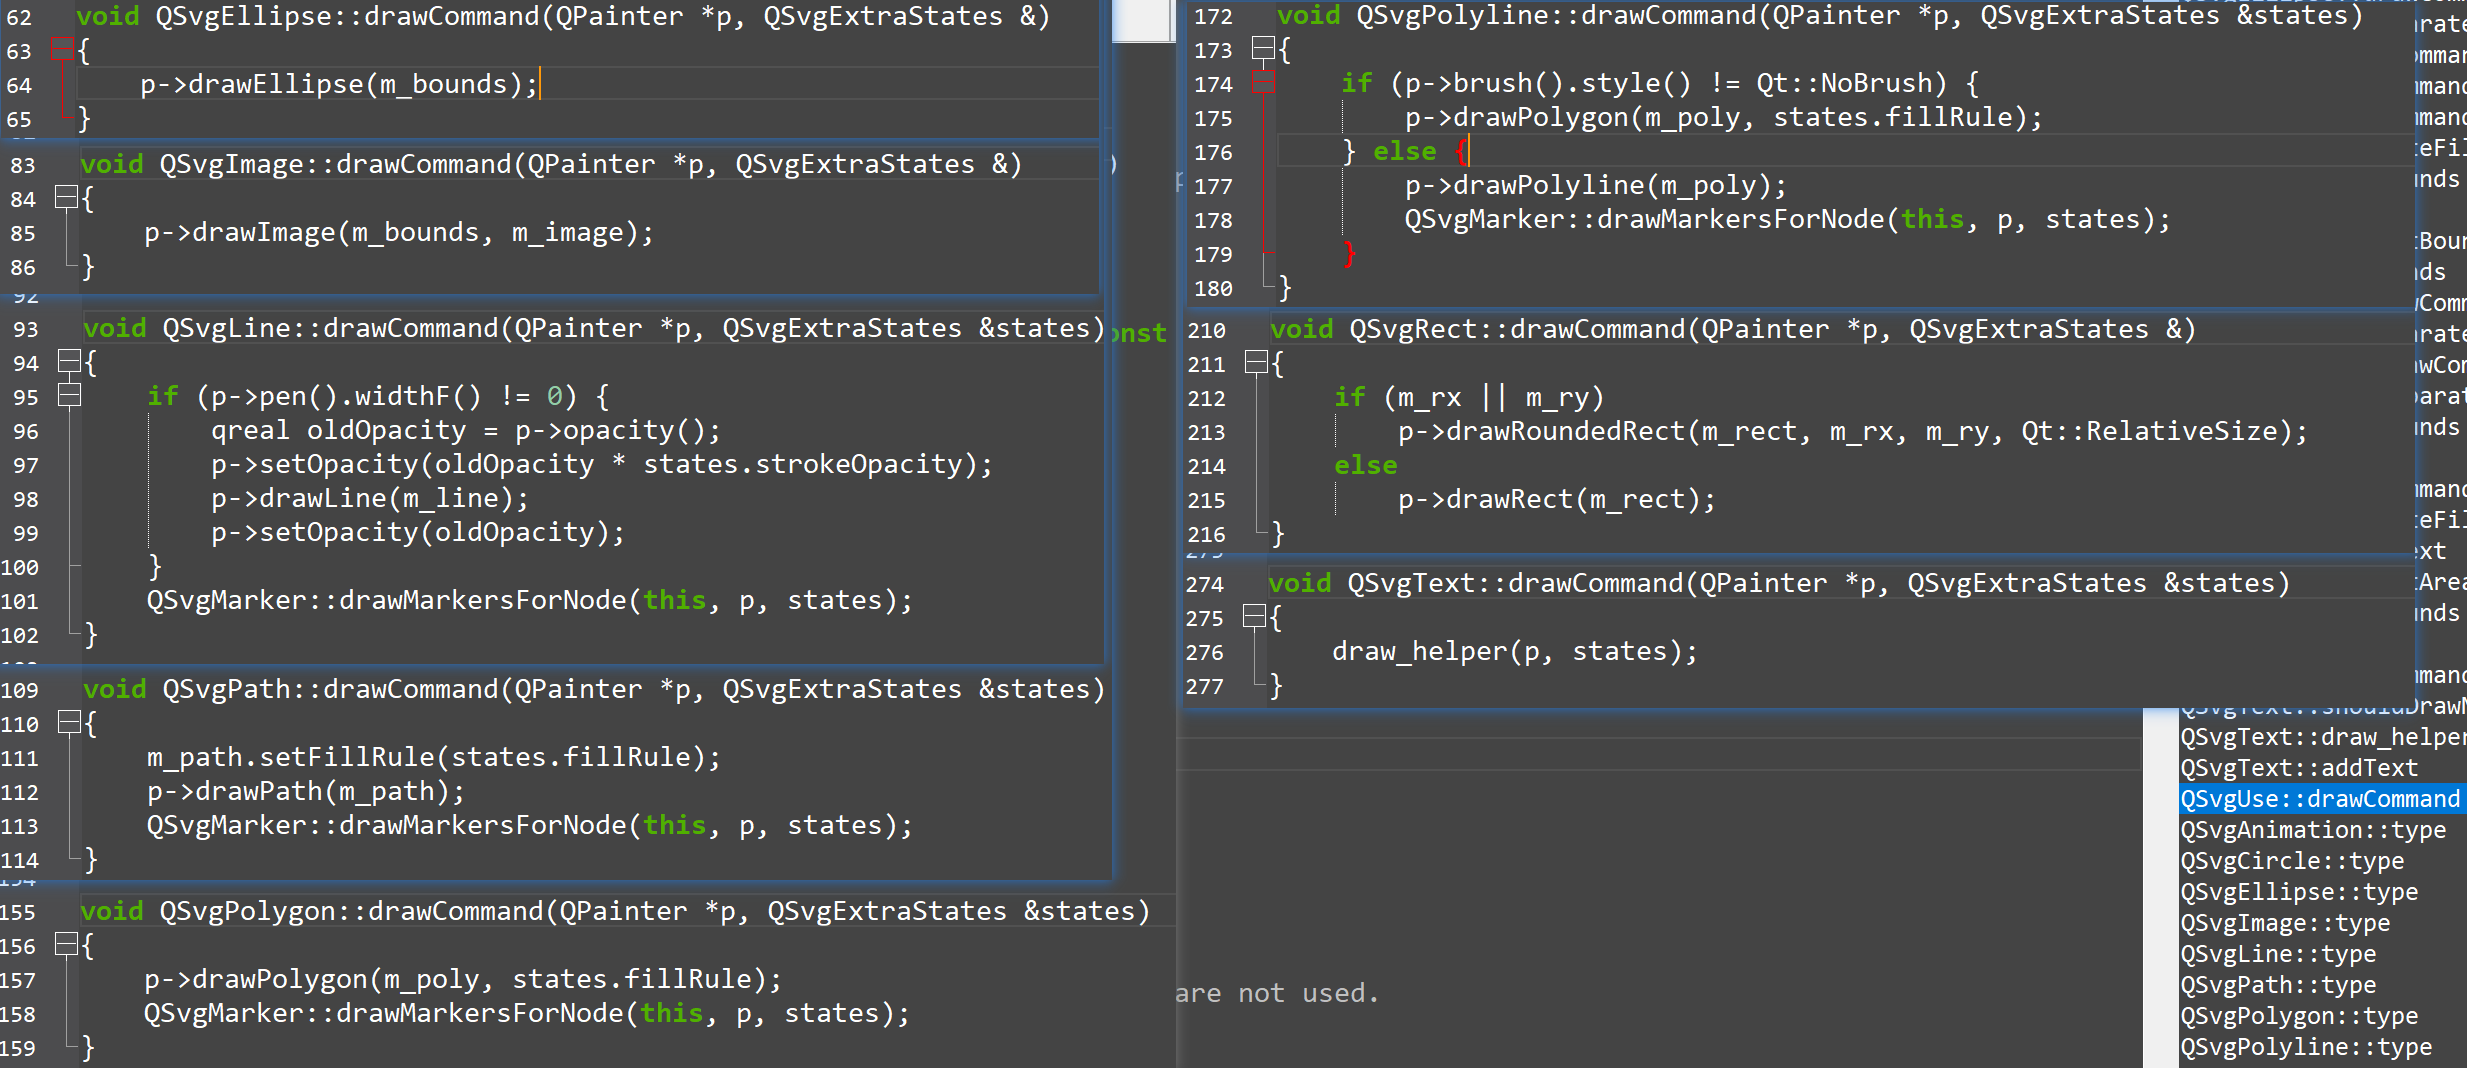Click the fold marker beside QSvgRect::drawCommand body
Image resolution: width=2467 pixels, height=1068 pixels.
(1258, 363)
